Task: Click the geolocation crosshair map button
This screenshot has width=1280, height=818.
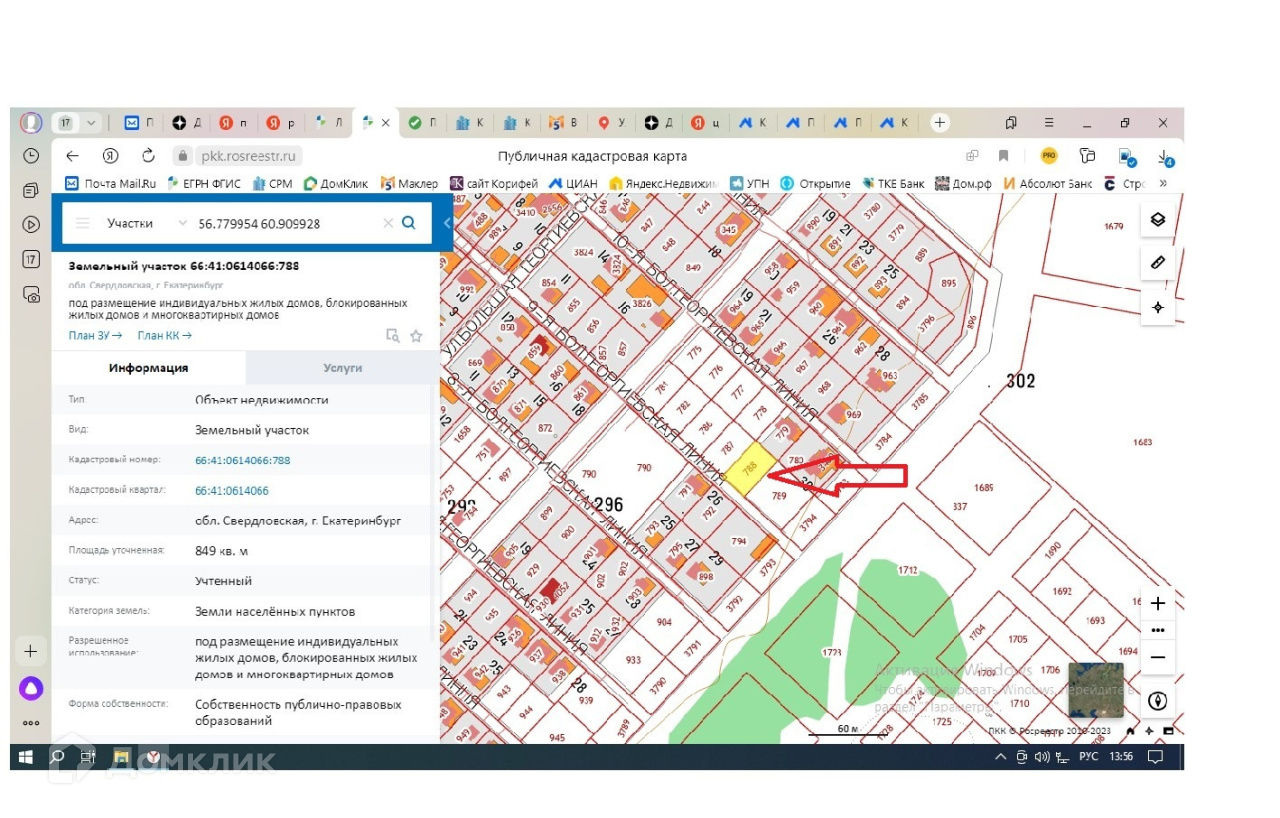Action: coord(1158,307)
